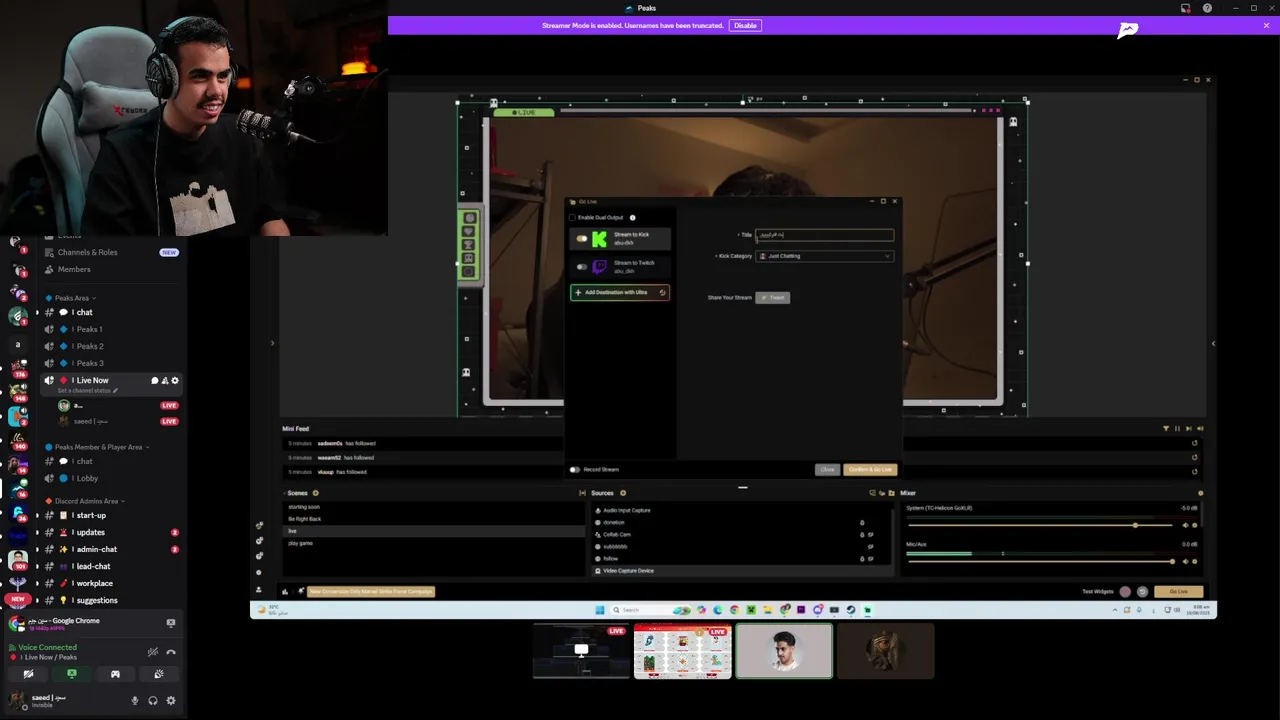Screen dimensions: 1280x720
Task: Click the Disable streamer mode button
Action: [x=745, y=25]
